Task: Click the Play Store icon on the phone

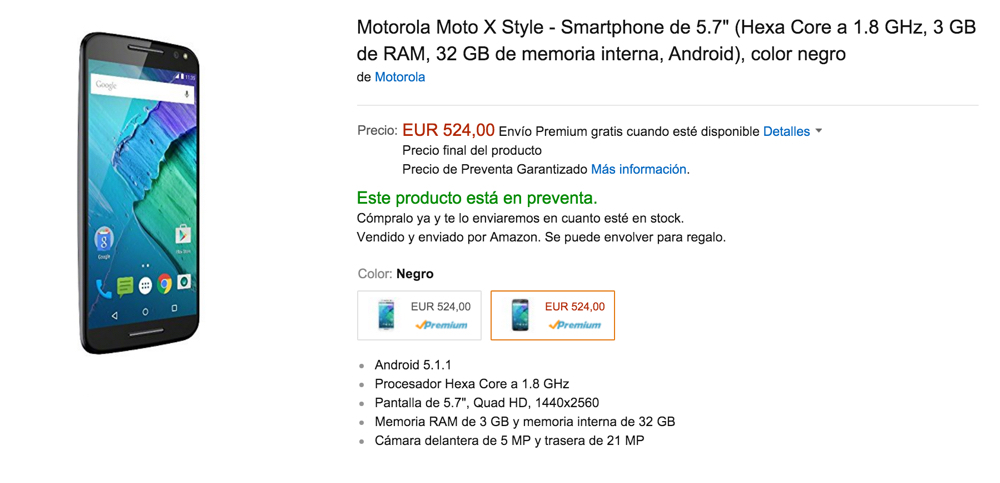Action: (x=183, y=235)
